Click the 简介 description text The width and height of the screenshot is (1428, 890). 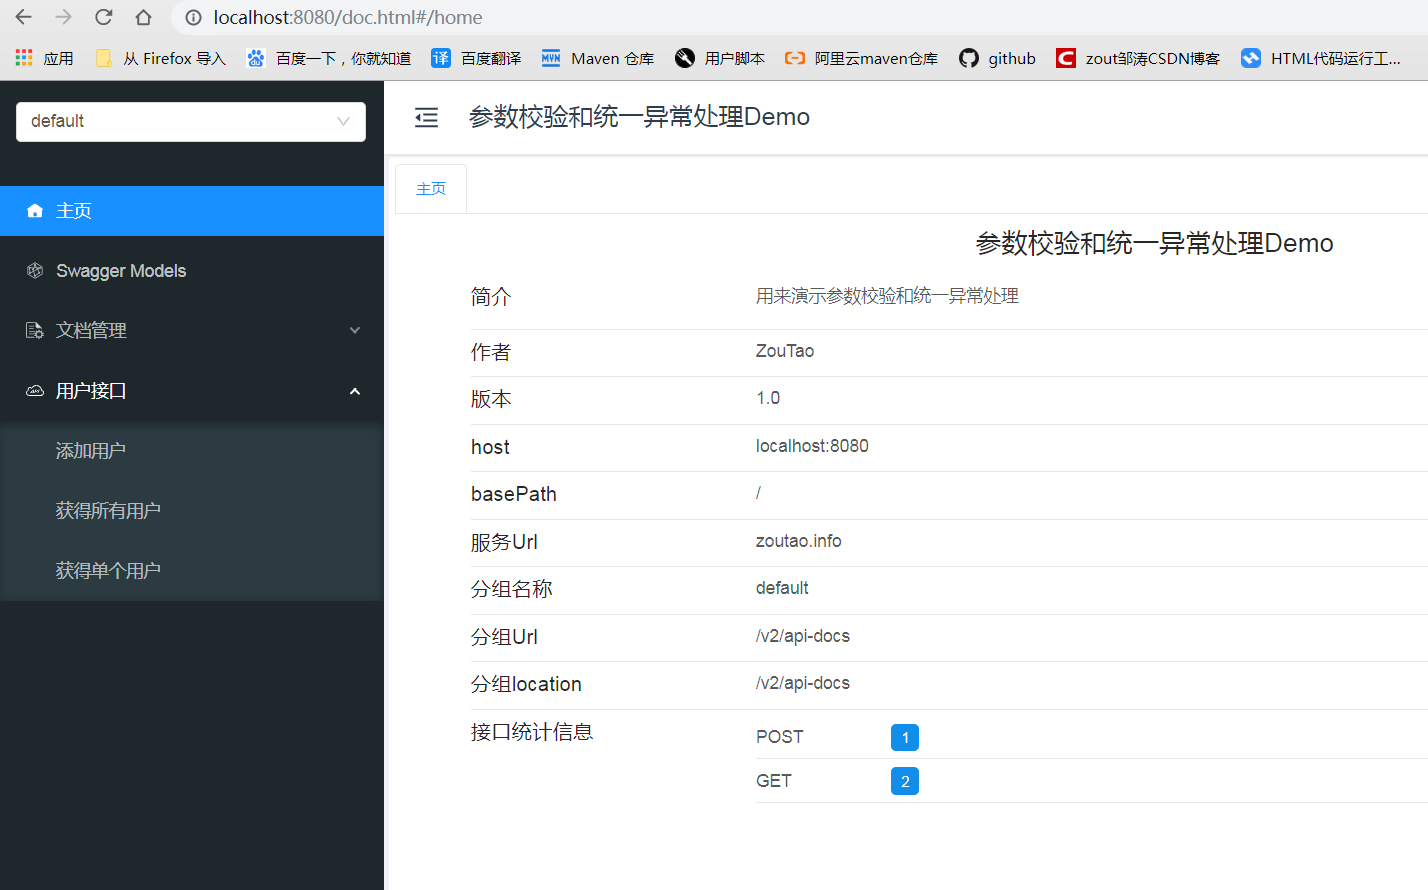(887, 296)
